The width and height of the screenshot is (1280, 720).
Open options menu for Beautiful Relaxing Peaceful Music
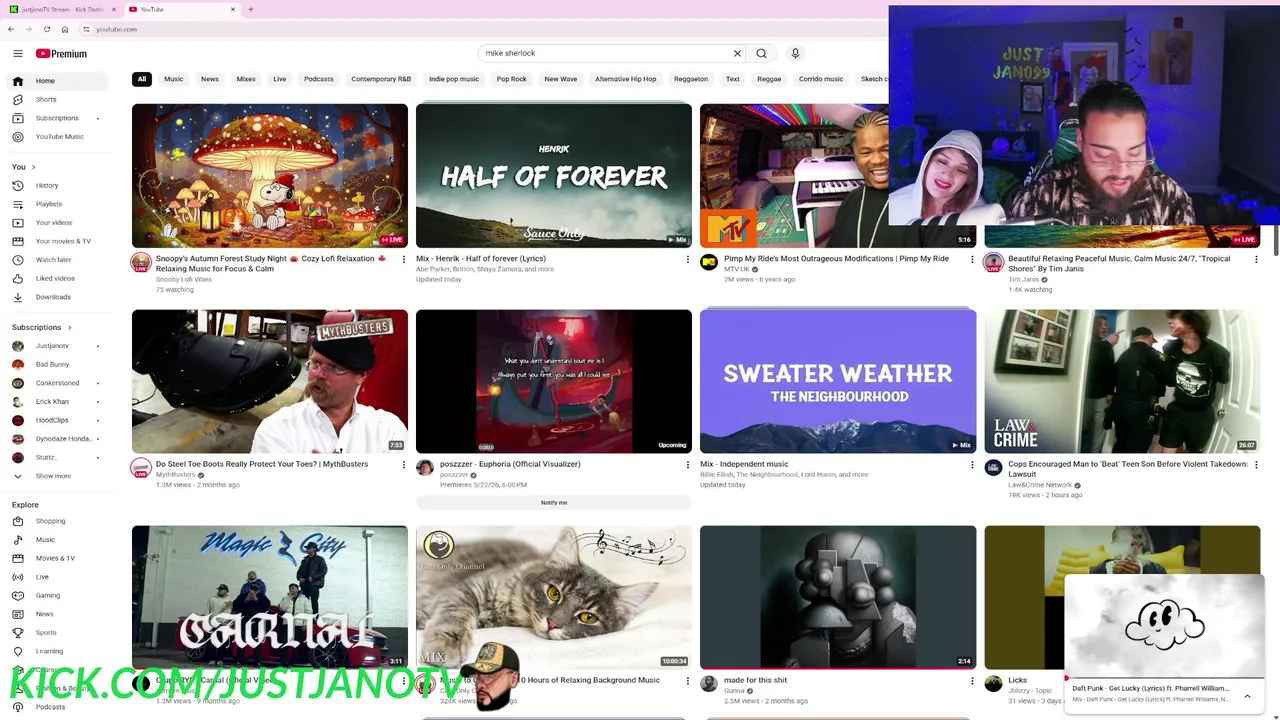click(x=1256, y=259)
